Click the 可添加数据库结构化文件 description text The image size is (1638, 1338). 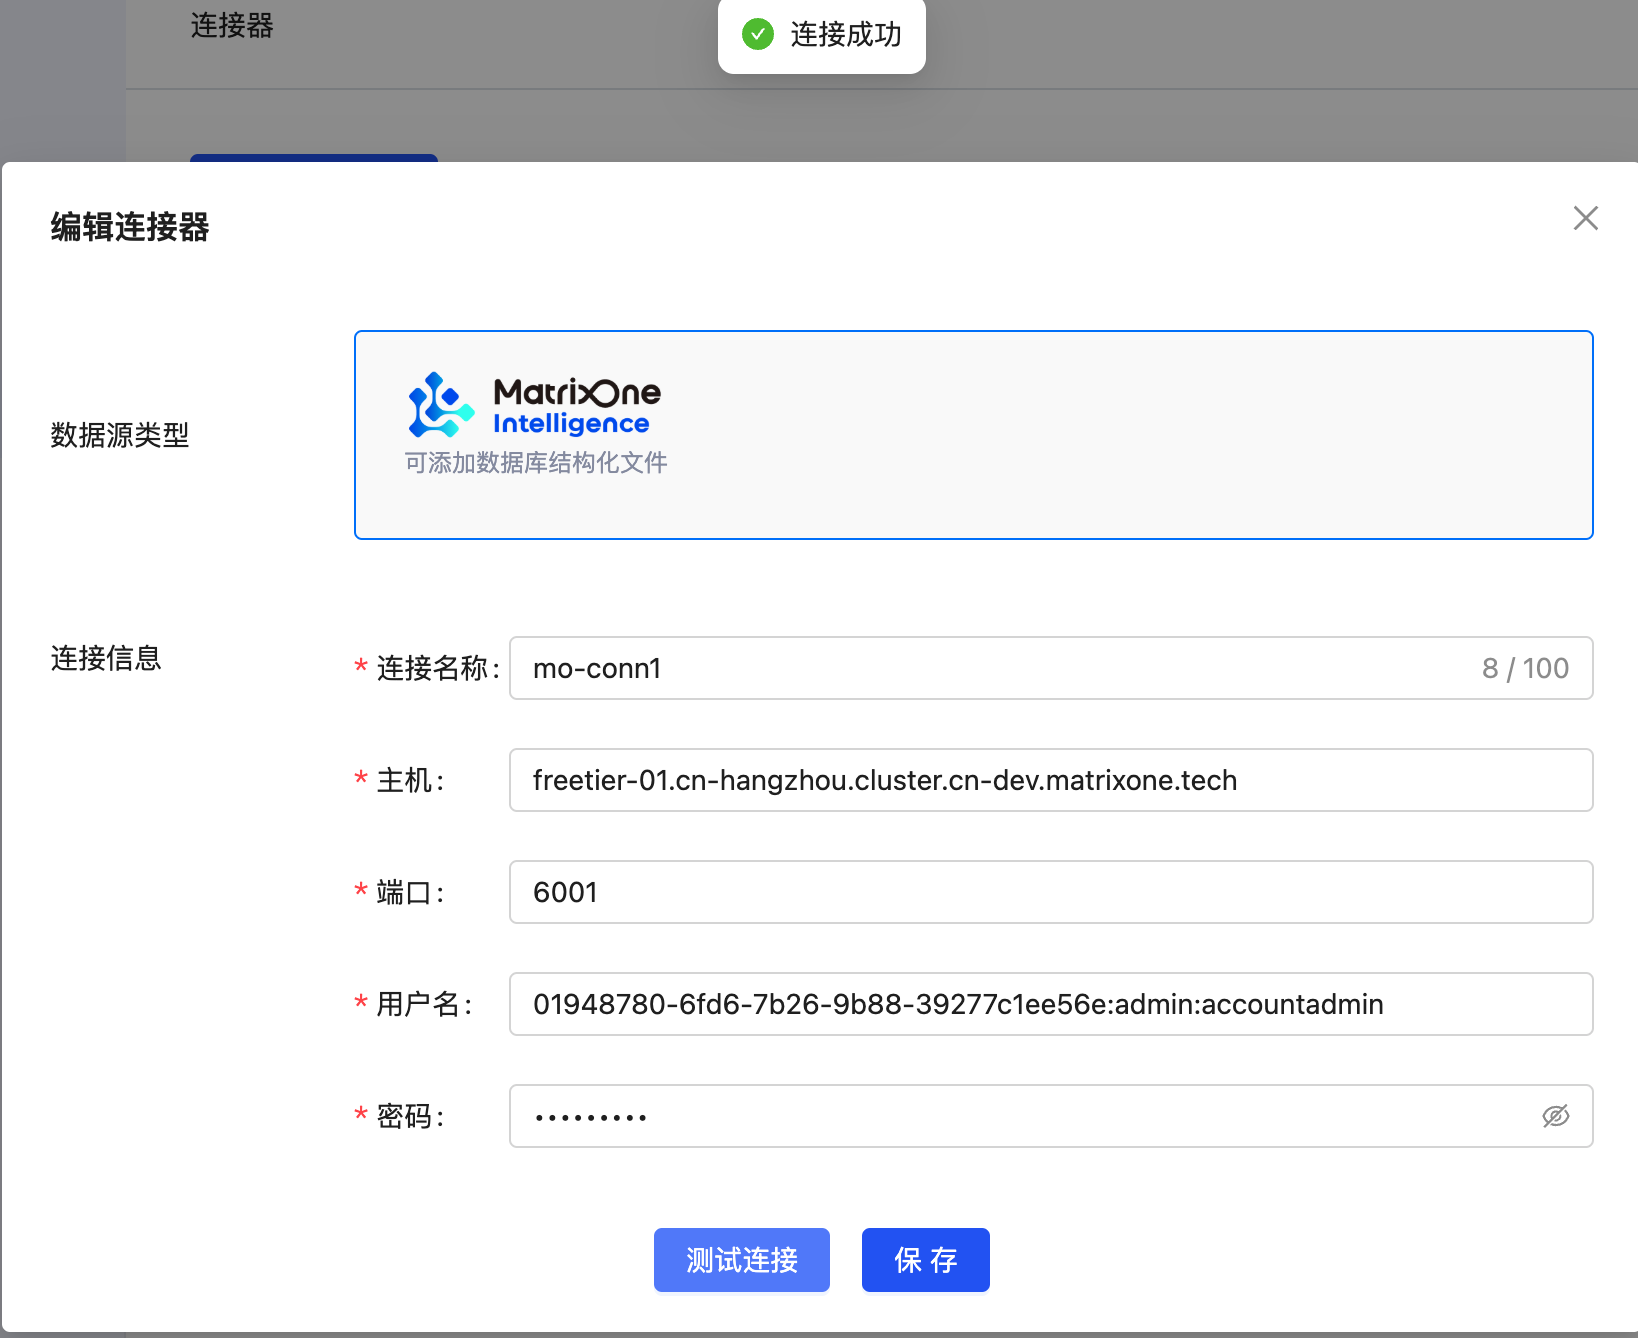click(536, 462)
